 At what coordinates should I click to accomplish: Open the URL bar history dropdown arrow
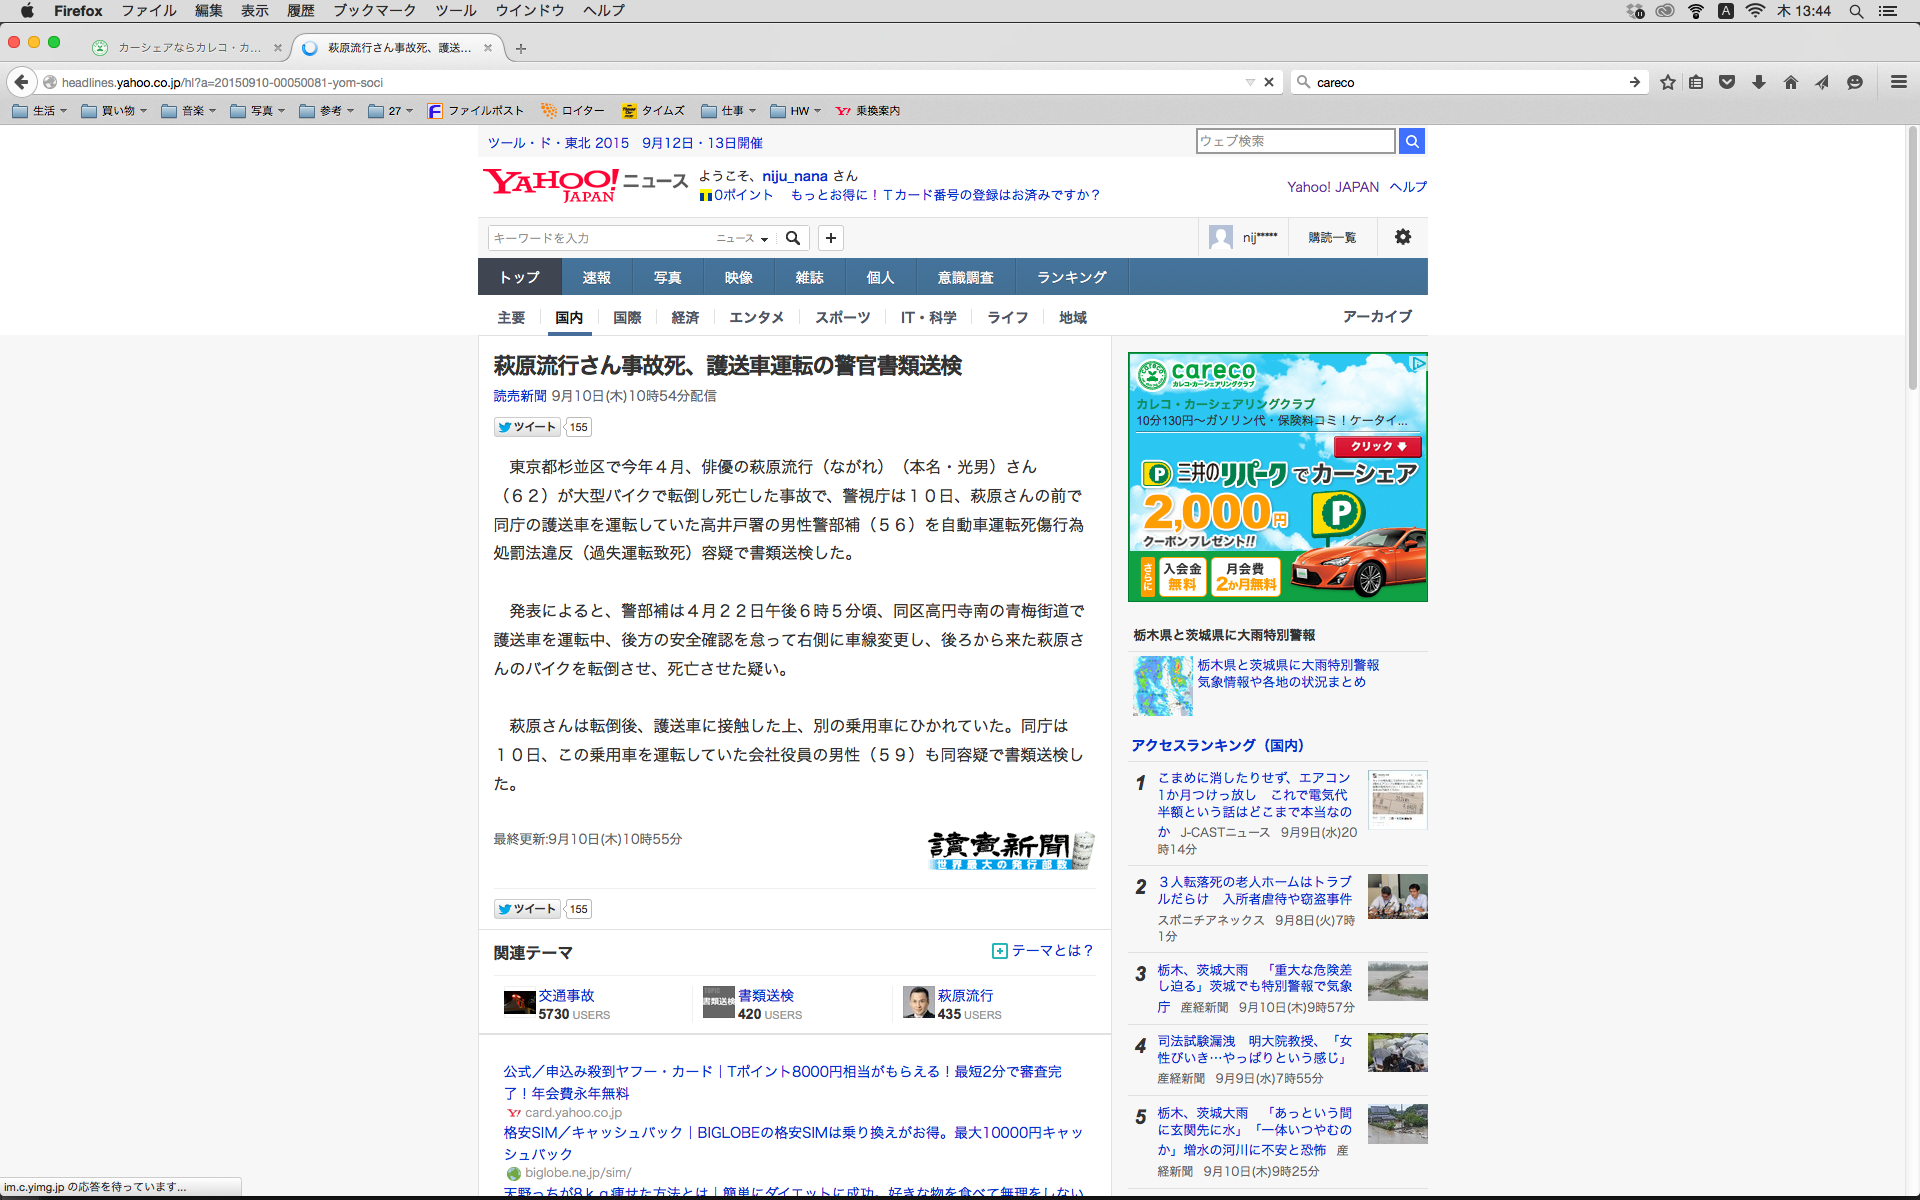click(x=1250, y=82)
